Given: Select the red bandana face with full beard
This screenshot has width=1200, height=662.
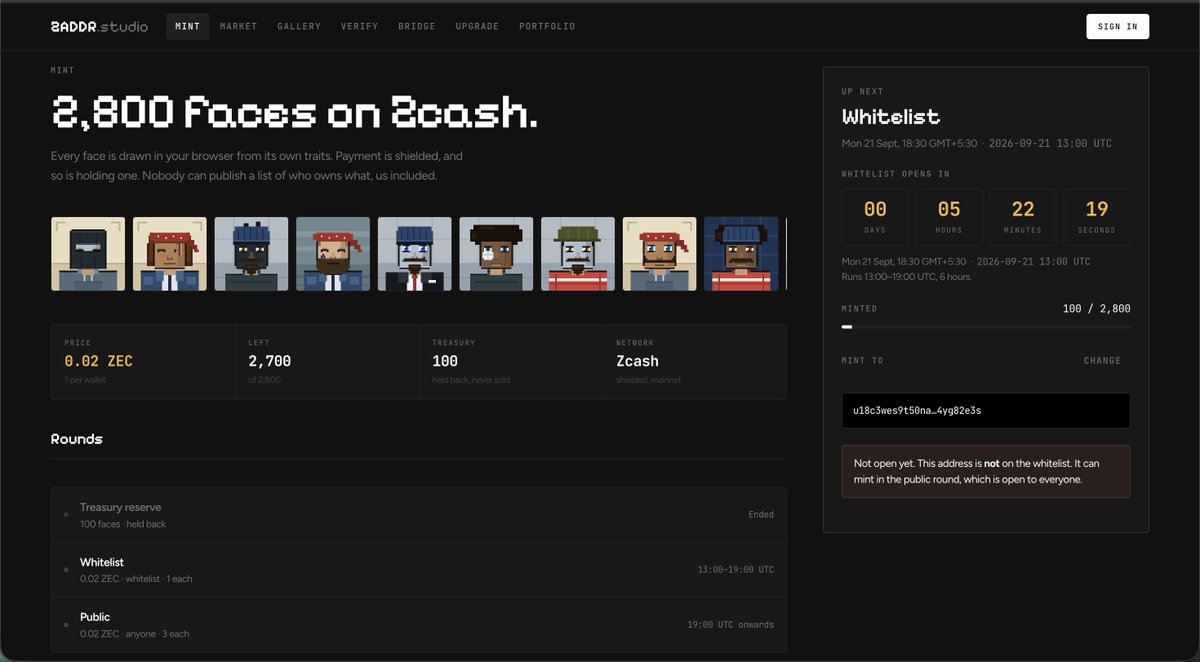Looking at the screenshot, I should (x=333, y=254).
